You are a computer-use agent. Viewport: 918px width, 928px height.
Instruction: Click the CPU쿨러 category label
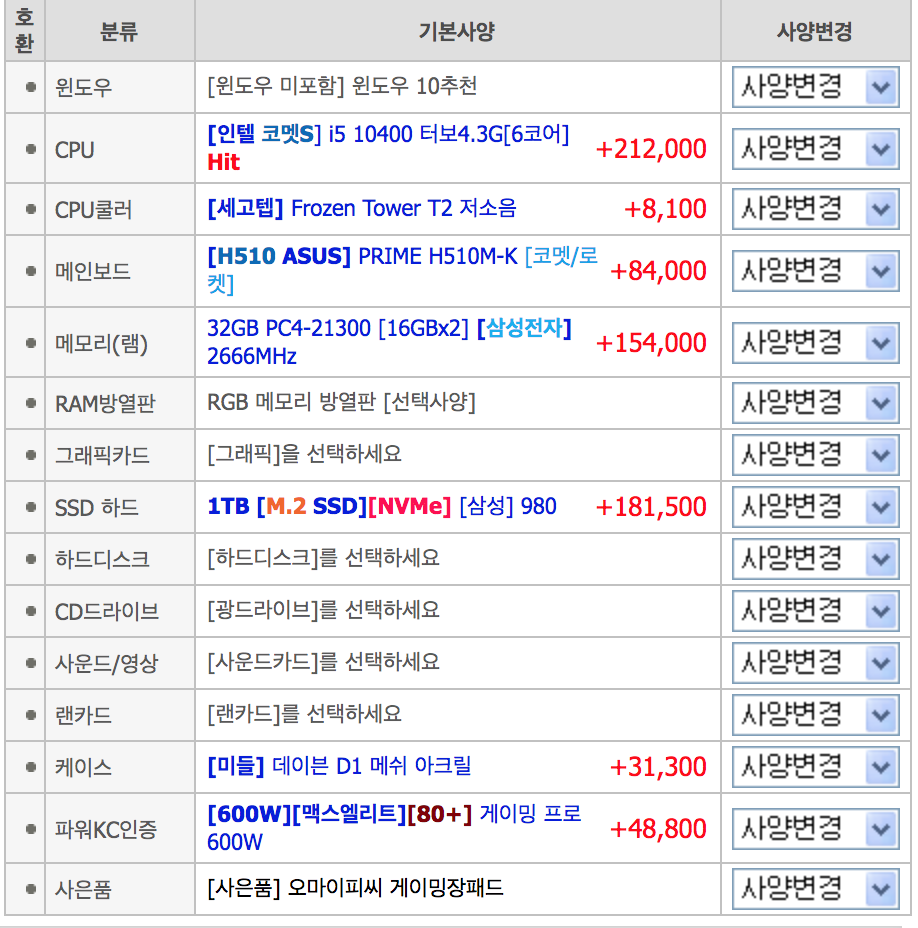94,210
